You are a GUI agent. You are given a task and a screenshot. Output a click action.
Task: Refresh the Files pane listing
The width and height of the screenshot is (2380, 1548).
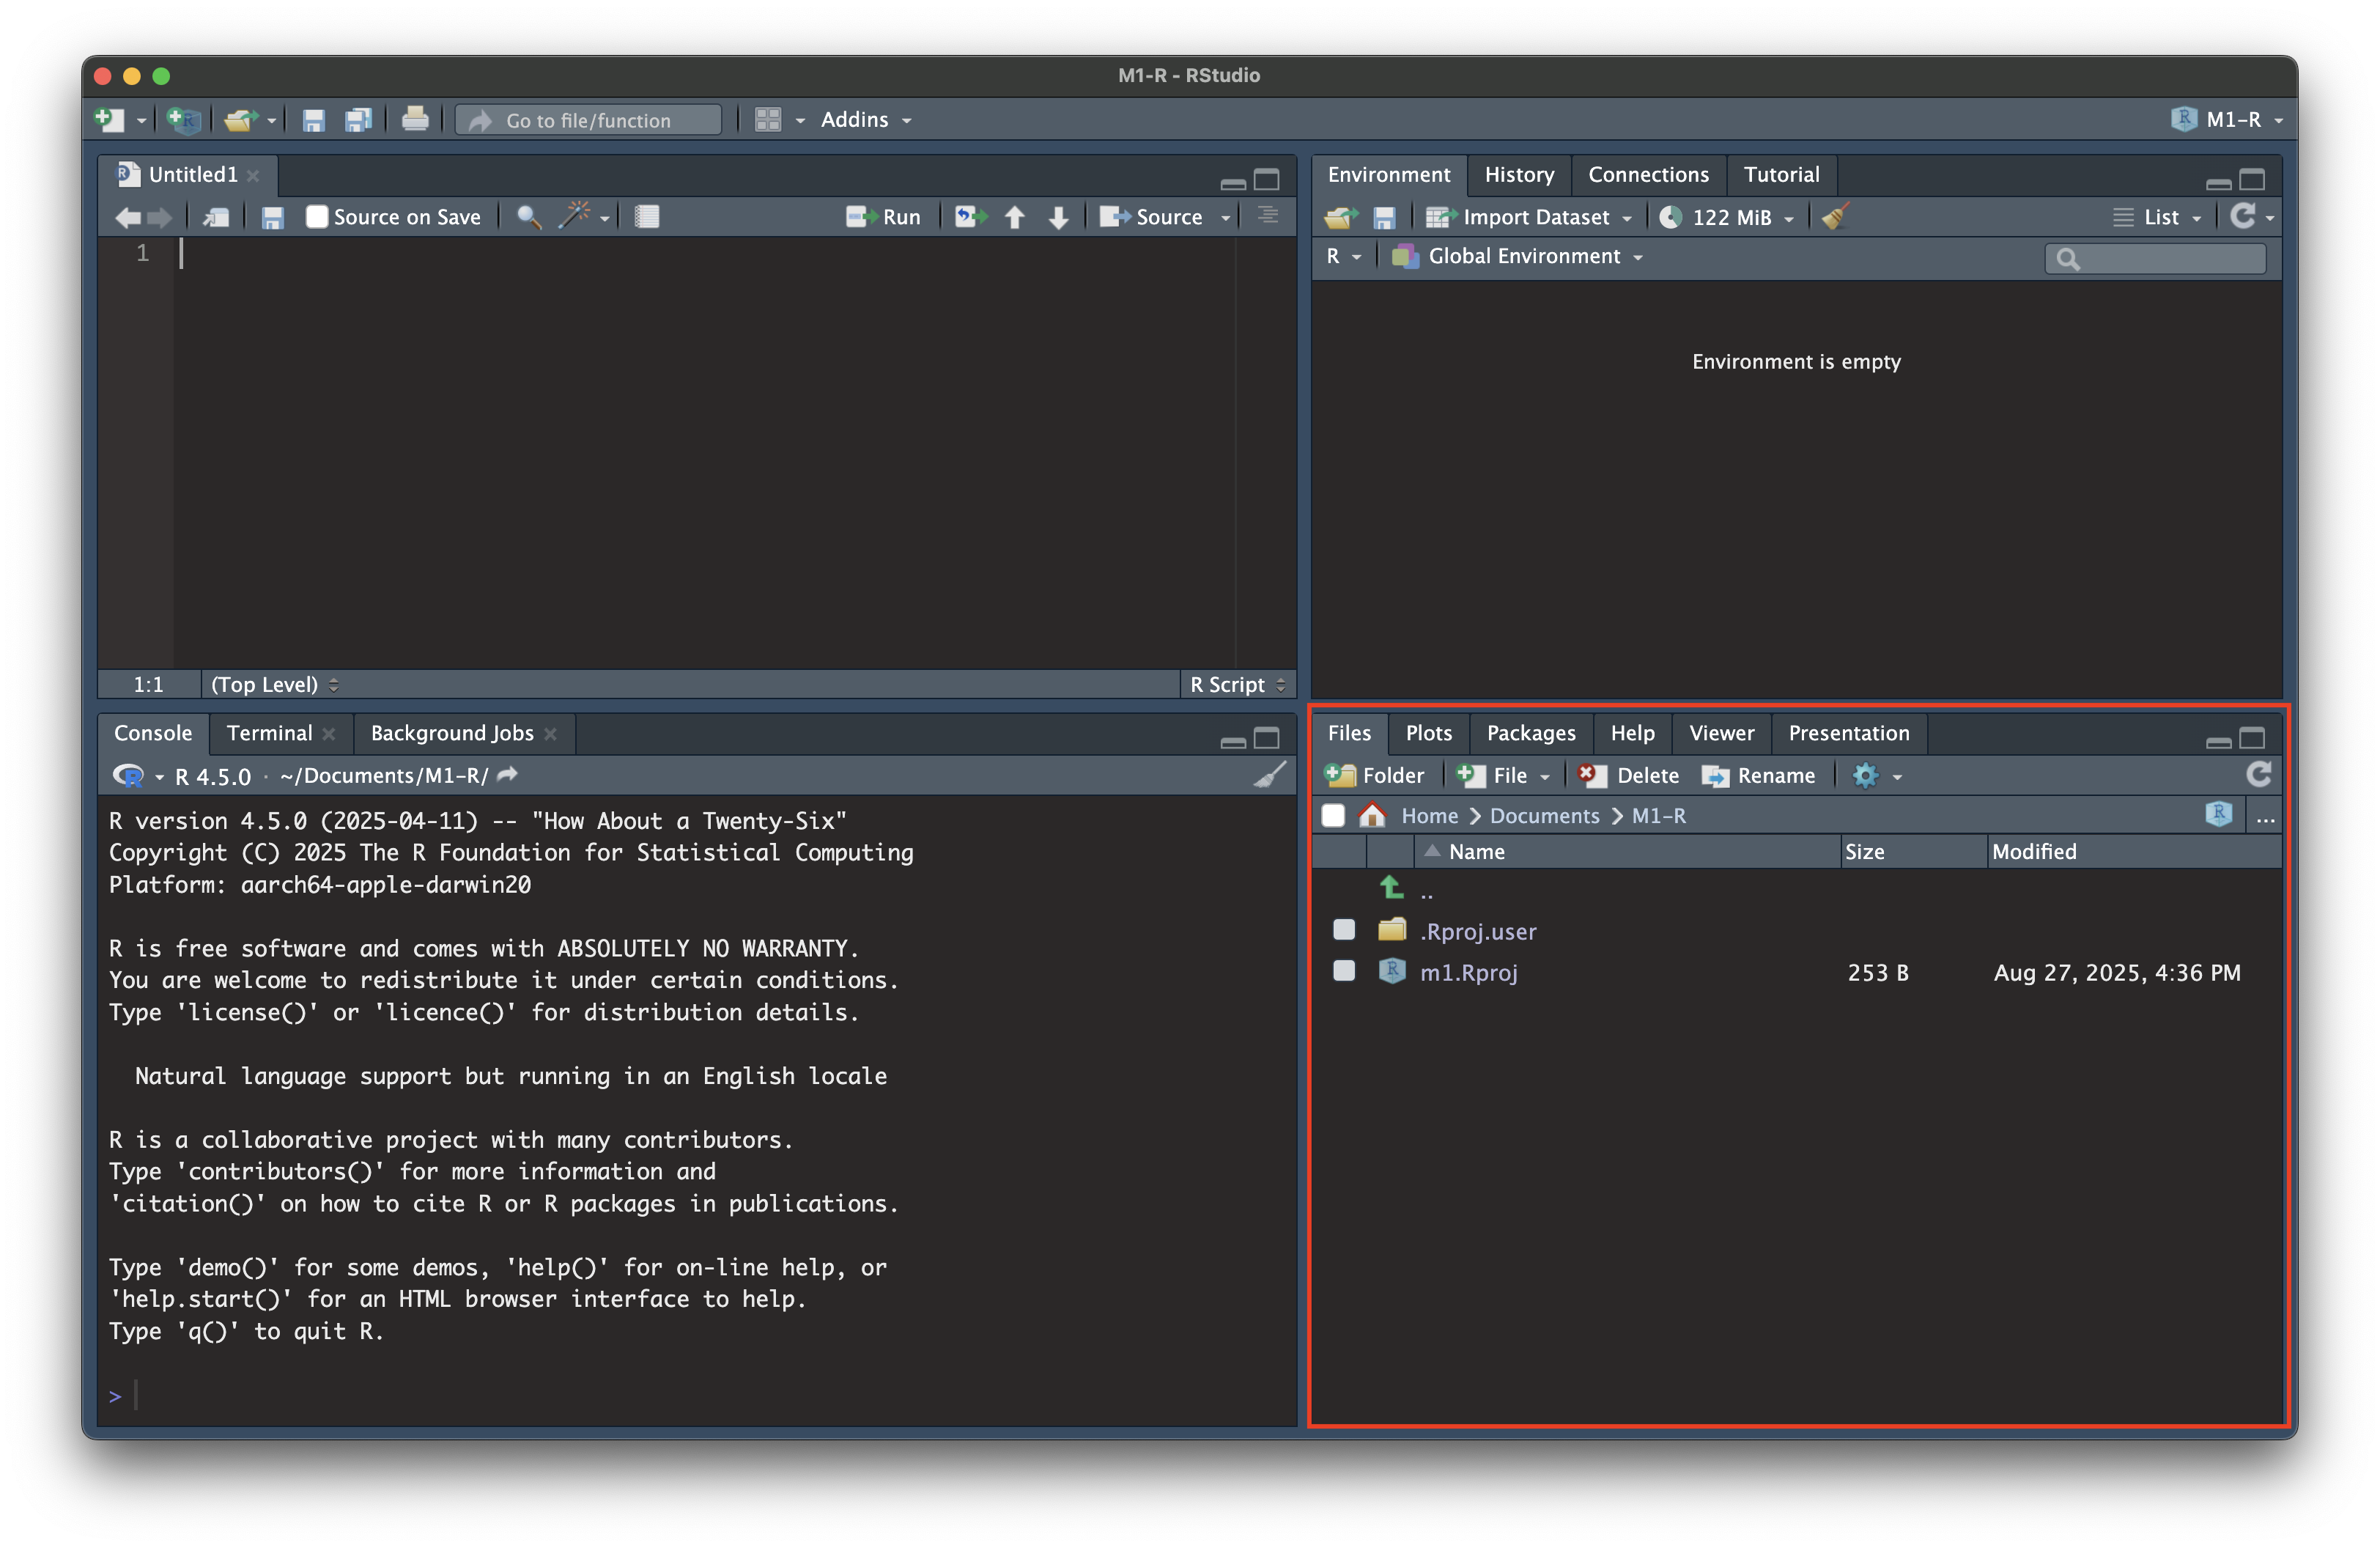click(x=2259, y=774)
